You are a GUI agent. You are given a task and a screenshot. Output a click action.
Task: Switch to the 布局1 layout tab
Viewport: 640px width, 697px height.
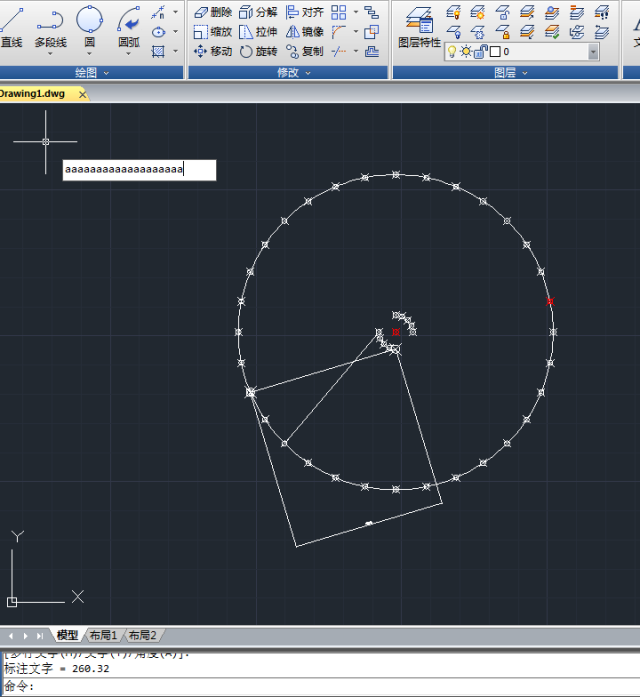tap(103, 635)
